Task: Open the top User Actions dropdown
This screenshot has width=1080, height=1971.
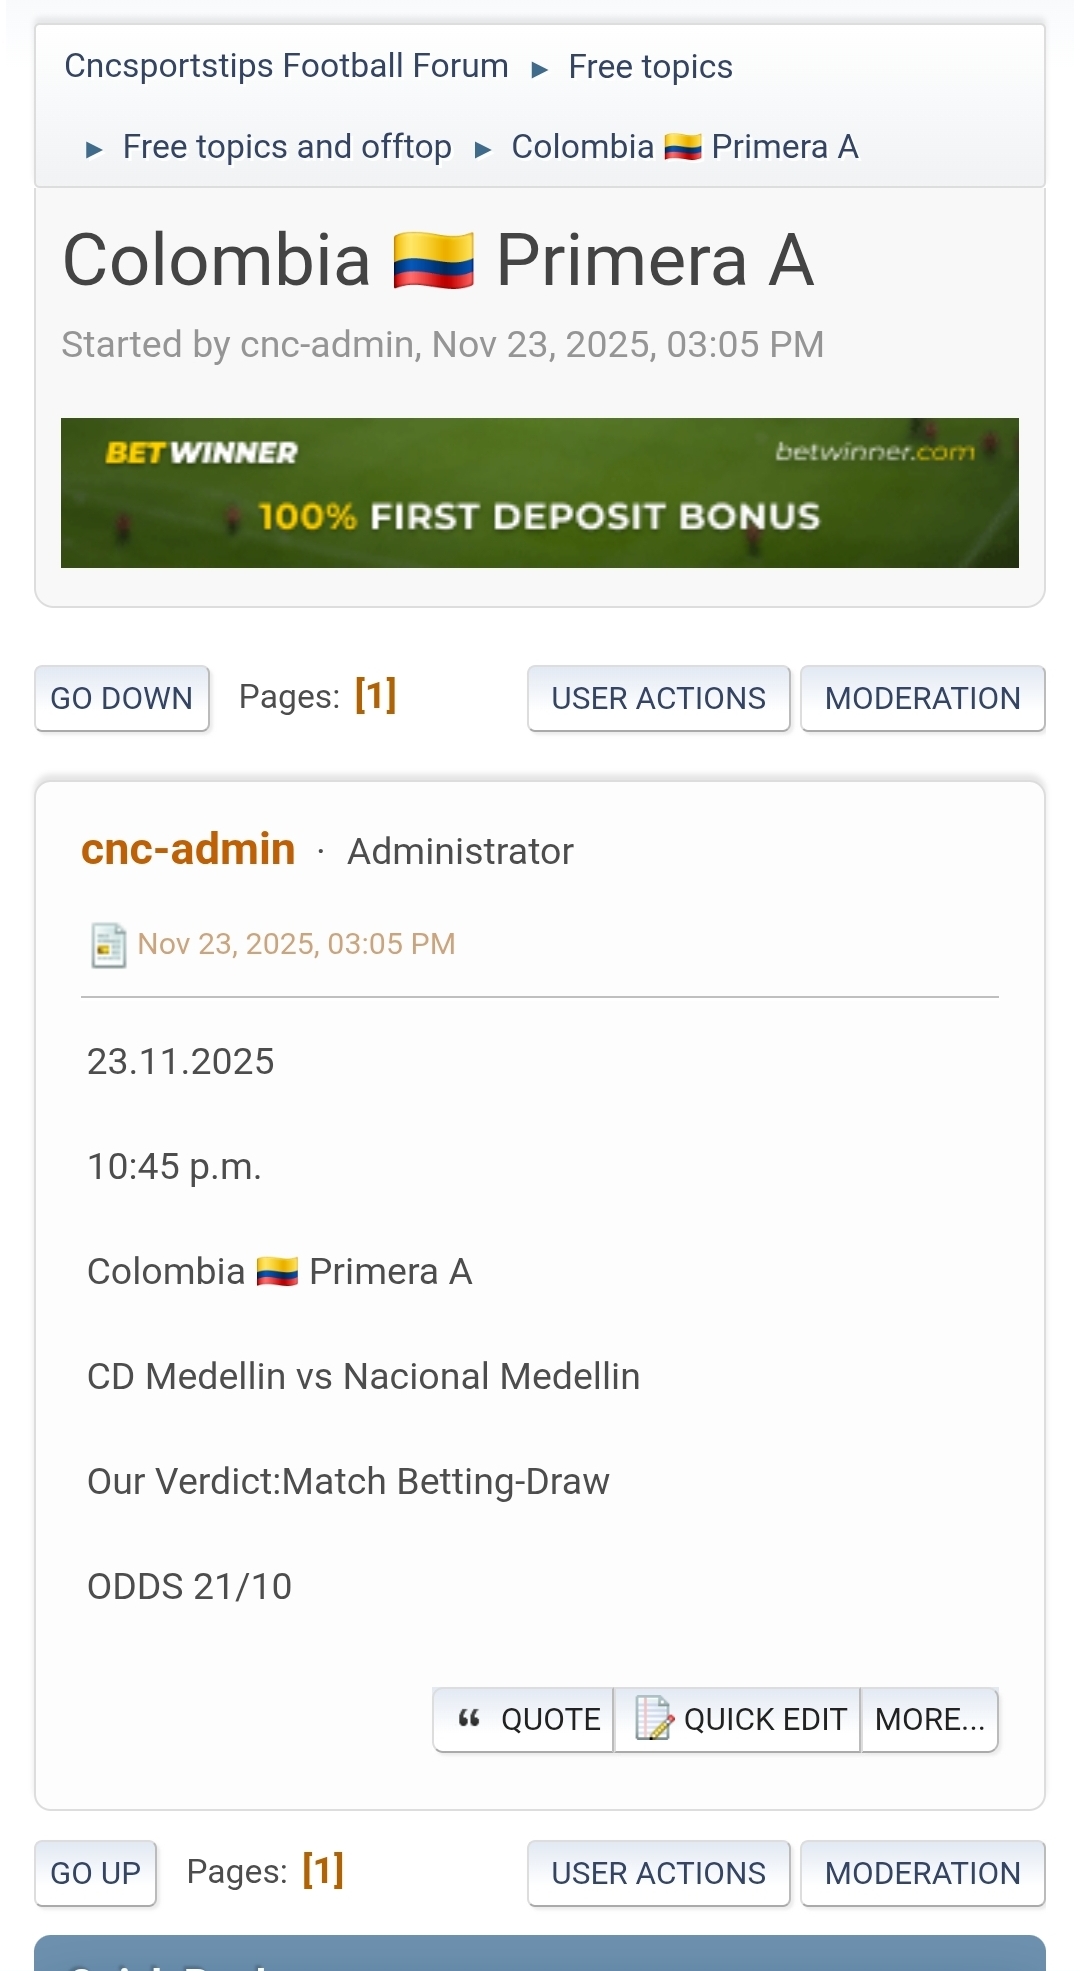Action: tap(658, 698)
